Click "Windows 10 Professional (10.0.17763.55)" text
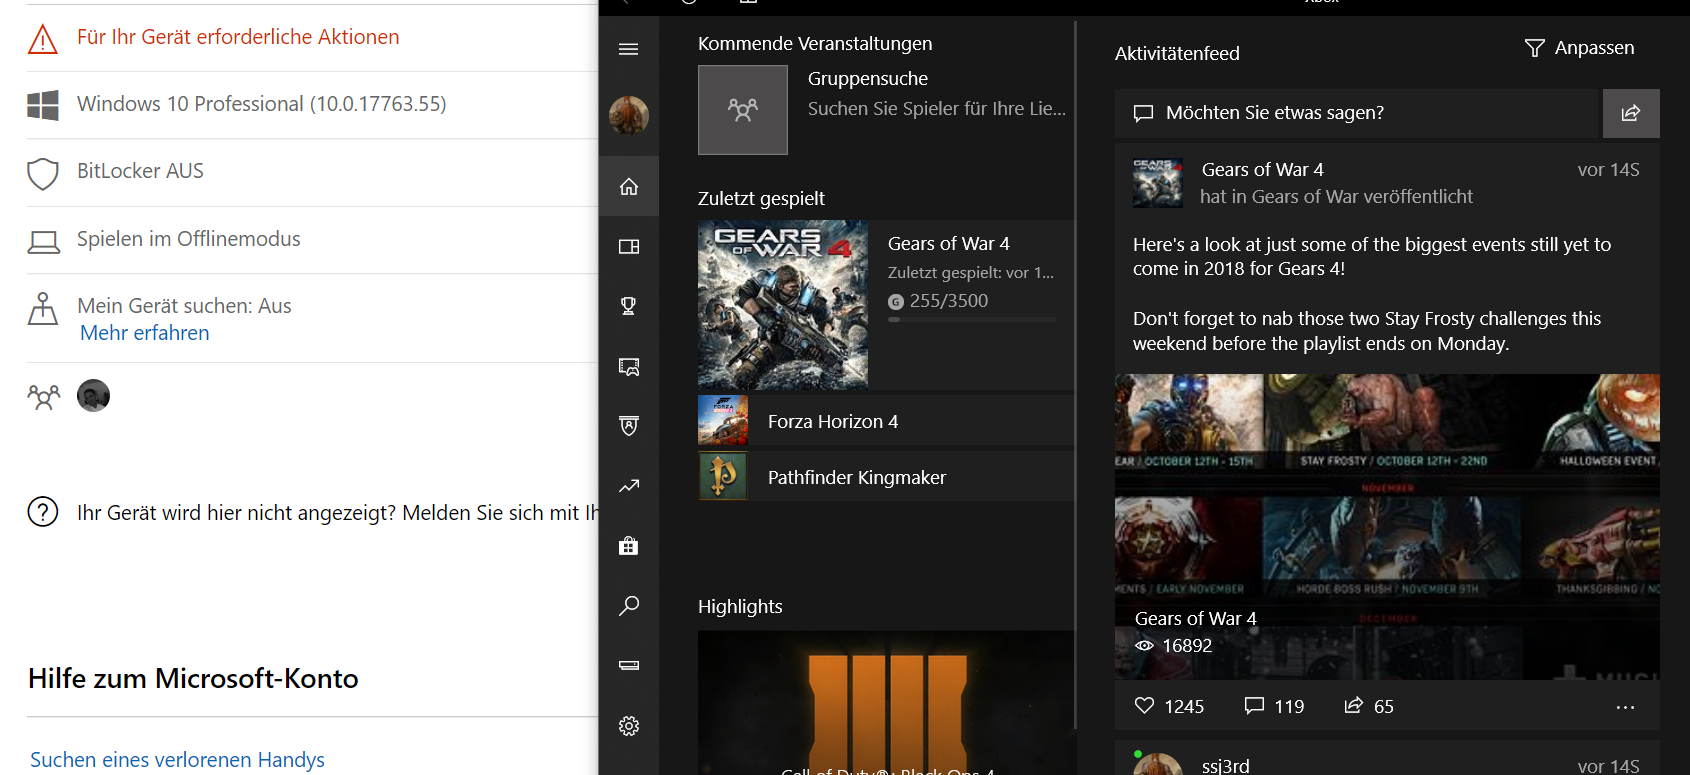The image size is (1690, 775). point(262,104)
